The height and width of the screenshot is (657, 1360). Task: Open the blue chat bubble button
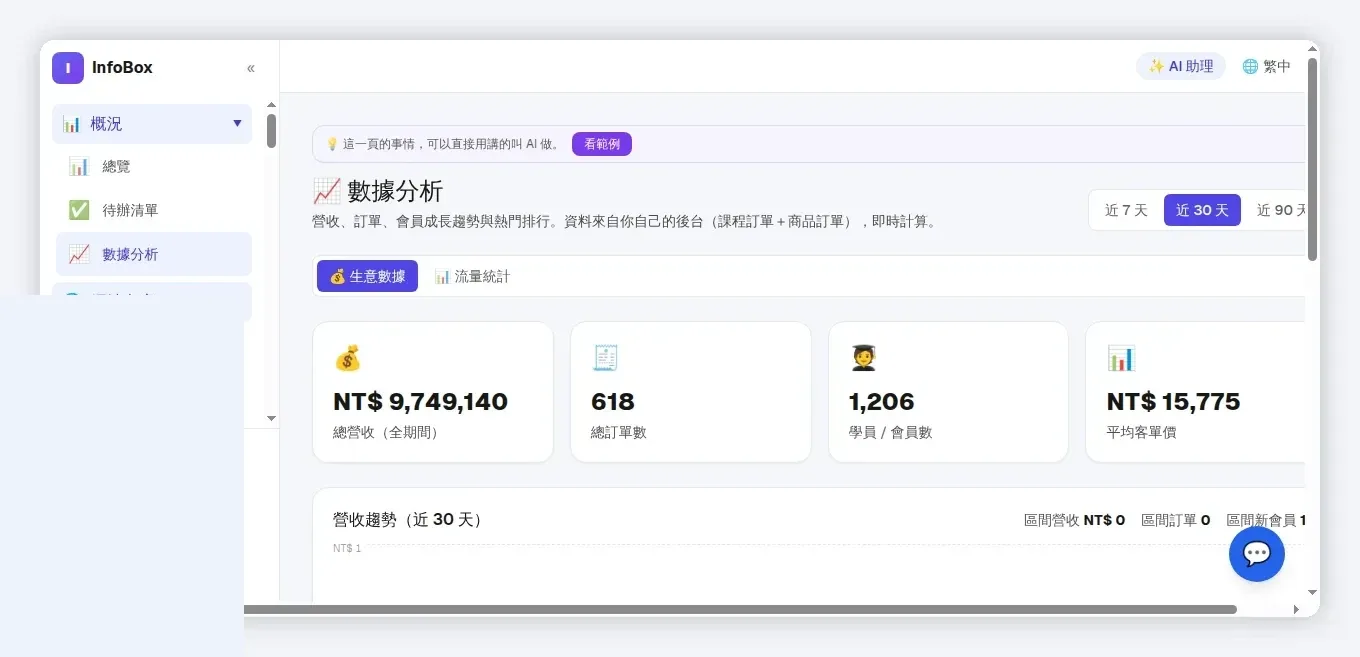click(x=1256, y=553)
